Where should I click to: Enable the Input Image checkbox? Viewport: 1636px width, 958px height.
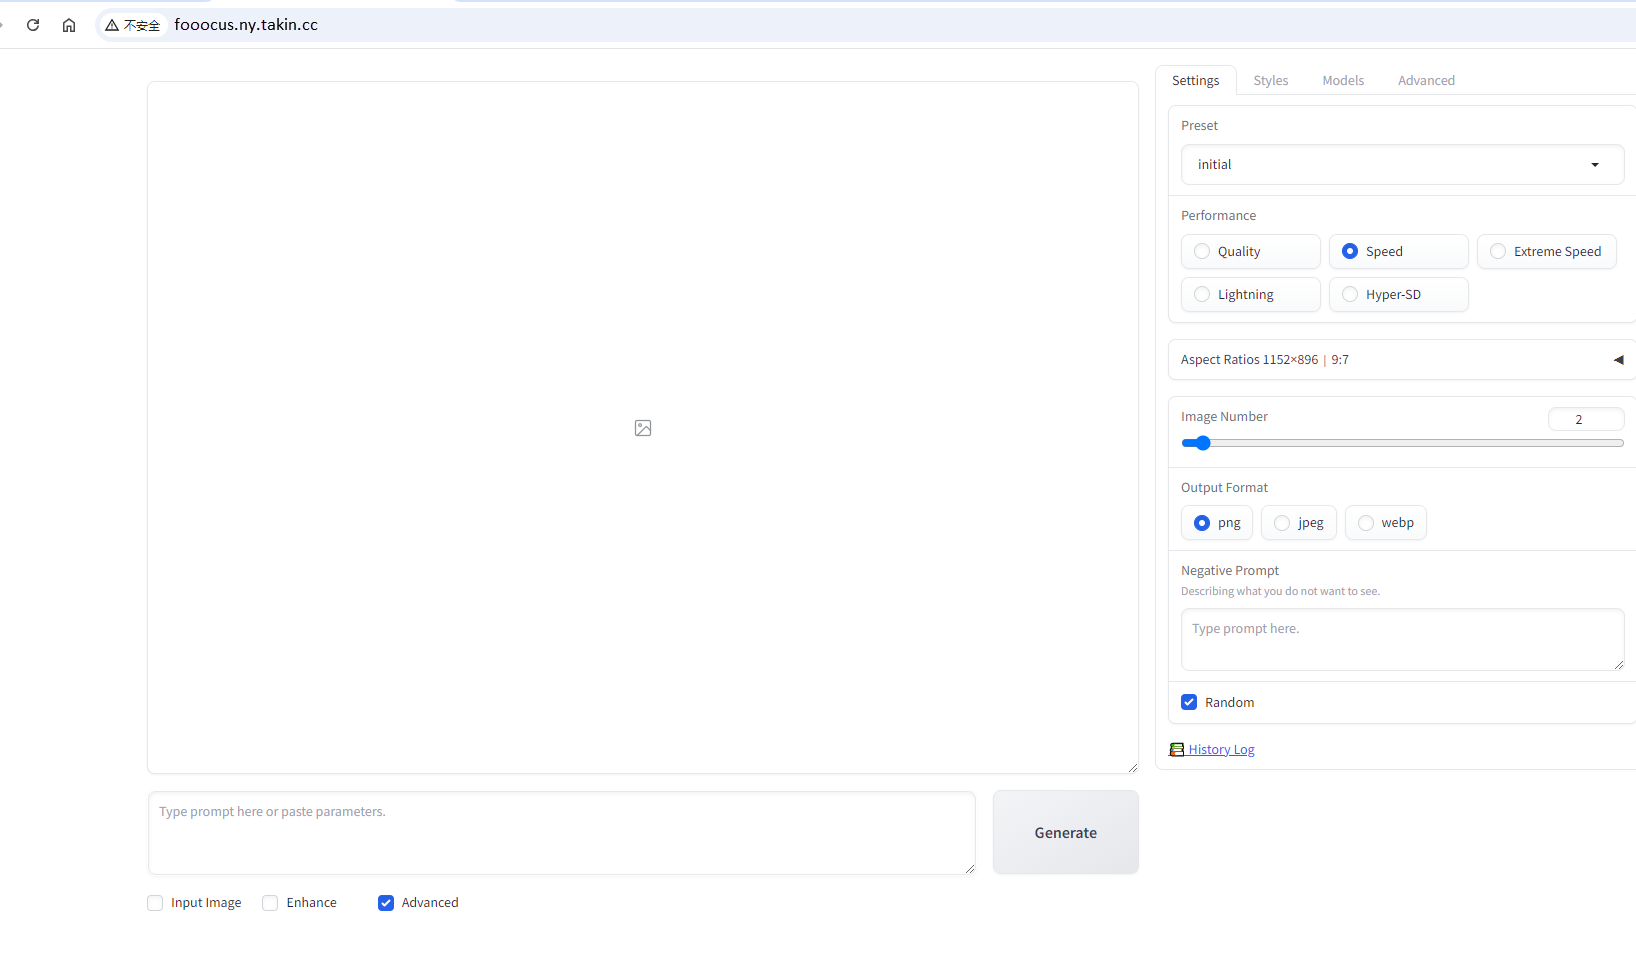click(155, 903)
